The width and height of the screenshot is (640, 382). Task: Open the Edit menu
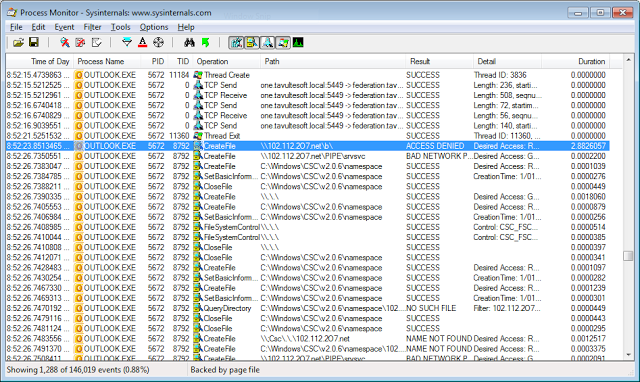pyautogui.click(x=38, y=27)
